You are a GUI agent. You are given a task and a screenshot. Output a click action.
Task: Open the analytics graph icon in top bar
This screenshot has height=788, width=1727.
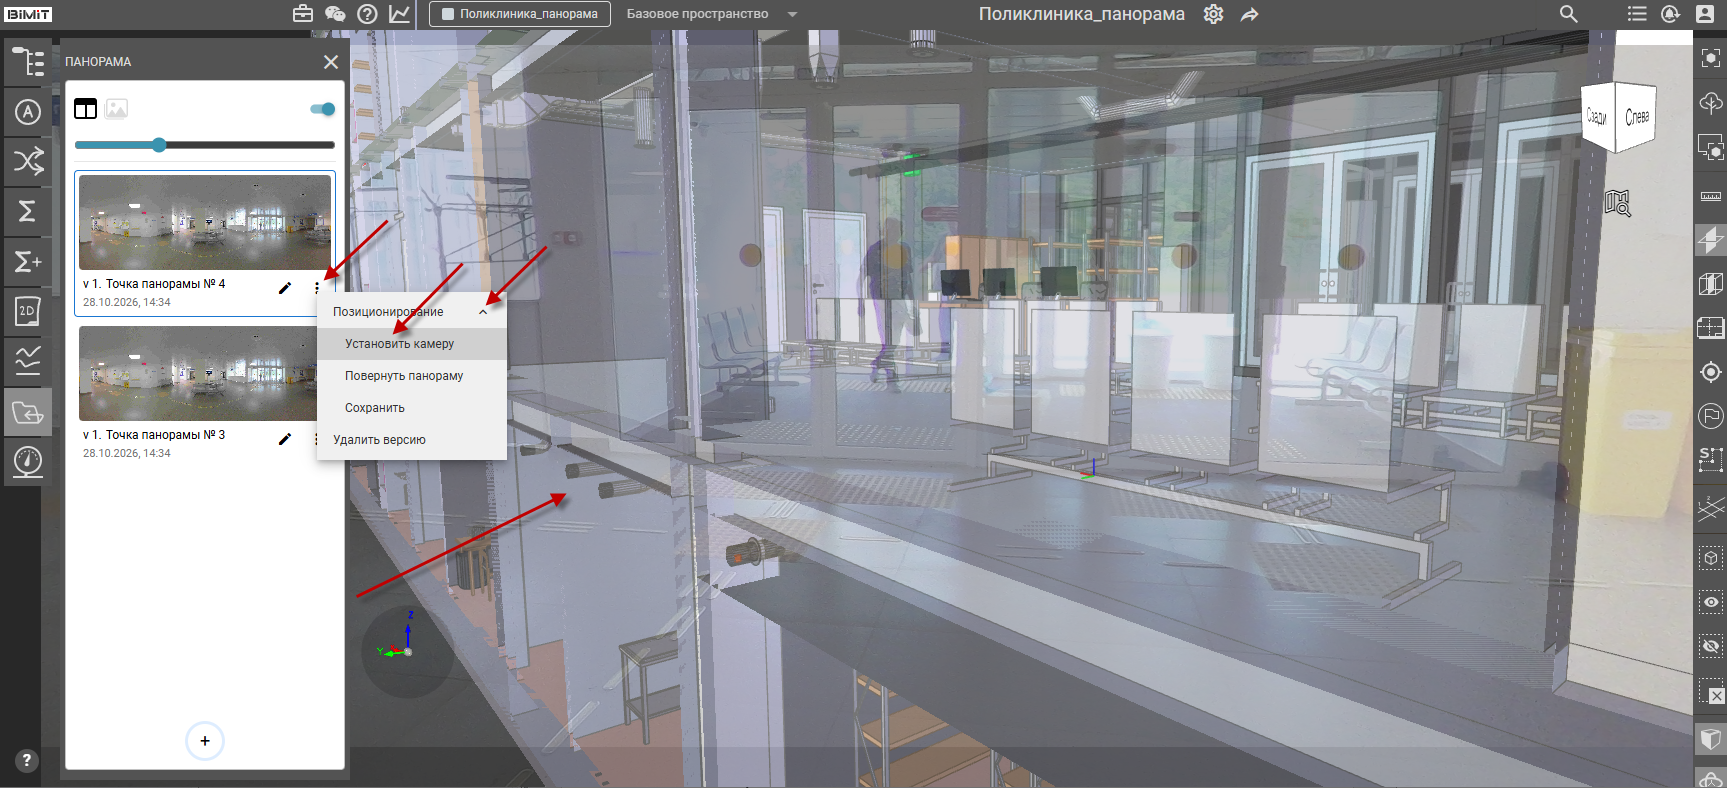pos(399,14)
